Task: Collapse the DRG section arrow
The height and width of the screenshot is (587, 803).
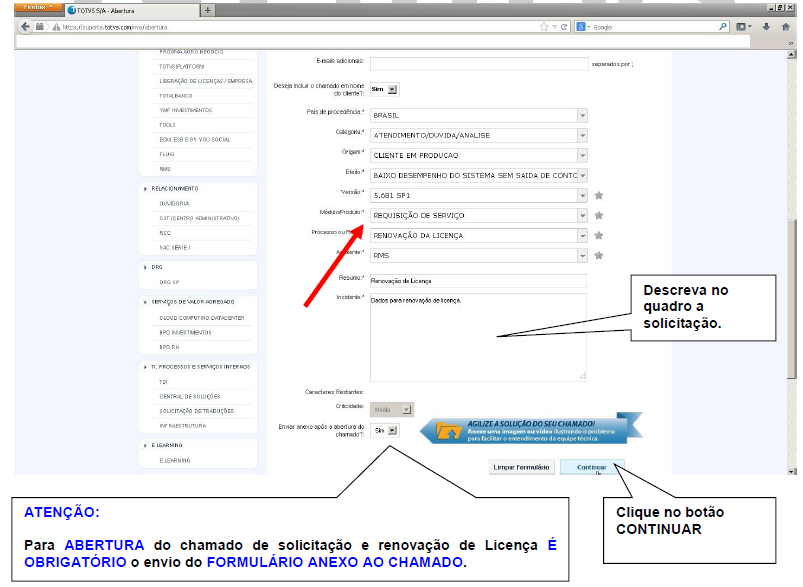Action: pos(145,267)
